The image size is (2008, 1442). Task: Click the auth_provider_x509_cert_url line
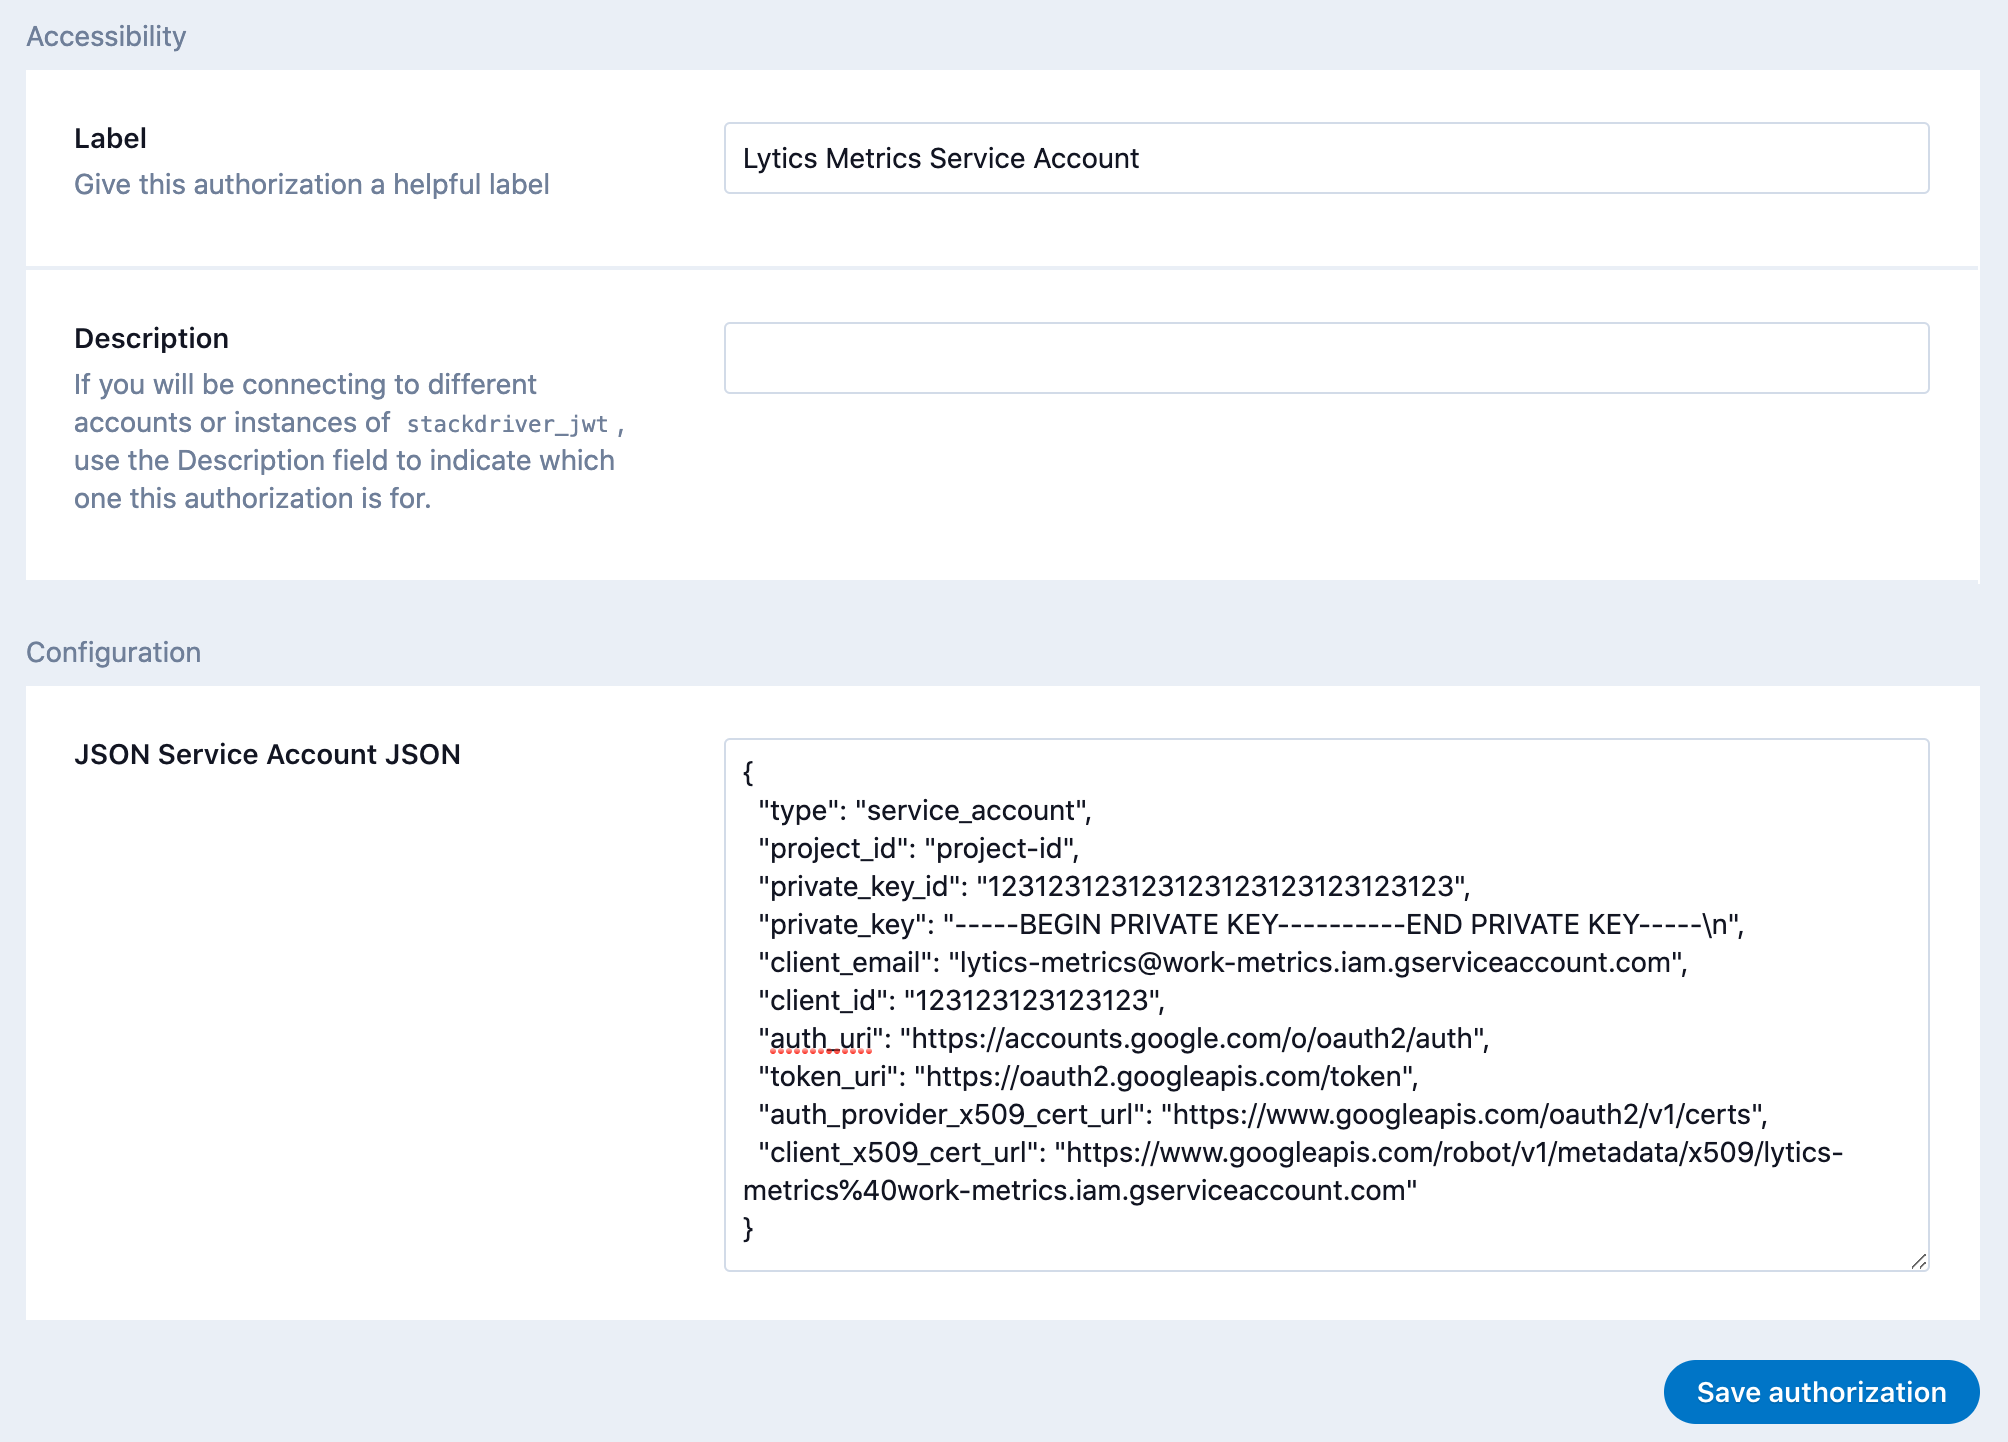click(x=1262, y=1114)
